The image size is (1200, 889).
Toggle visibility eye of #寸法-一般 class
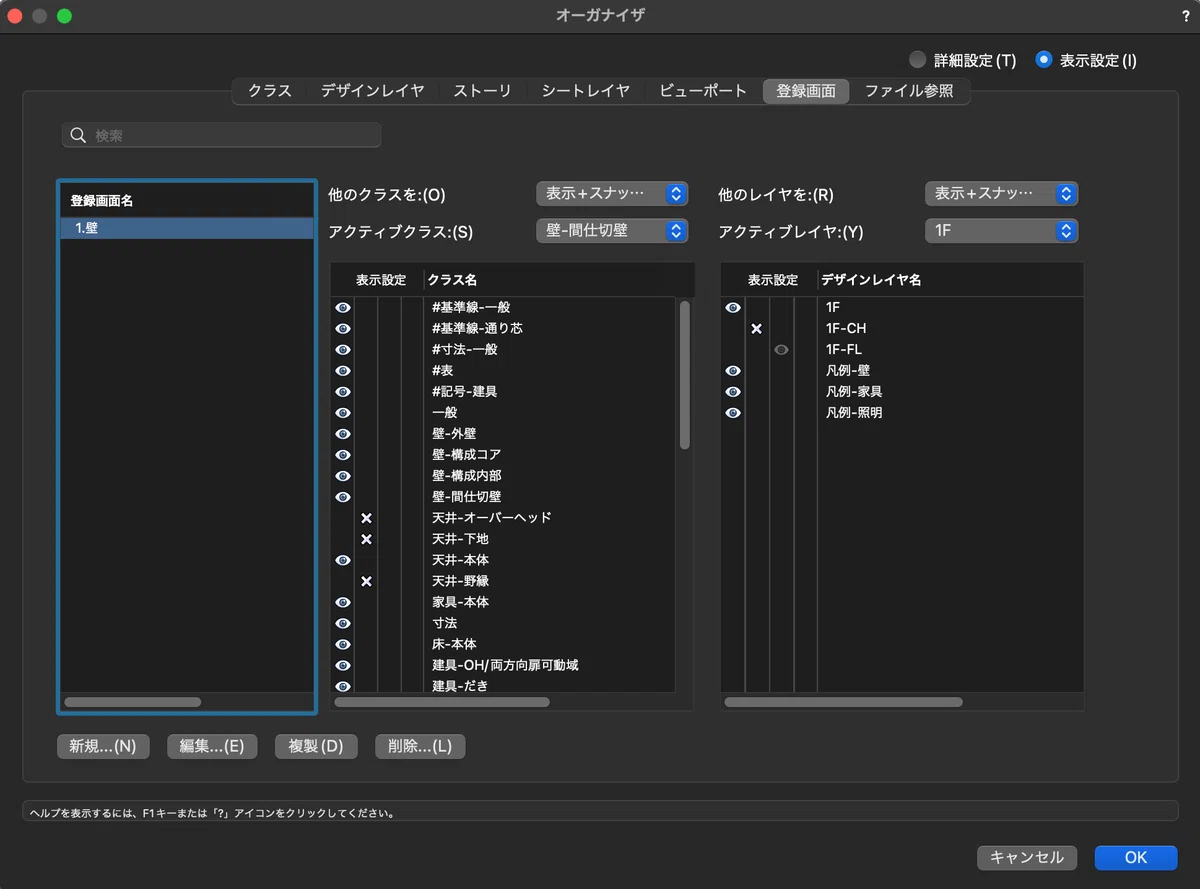click(x=343, y=349)
